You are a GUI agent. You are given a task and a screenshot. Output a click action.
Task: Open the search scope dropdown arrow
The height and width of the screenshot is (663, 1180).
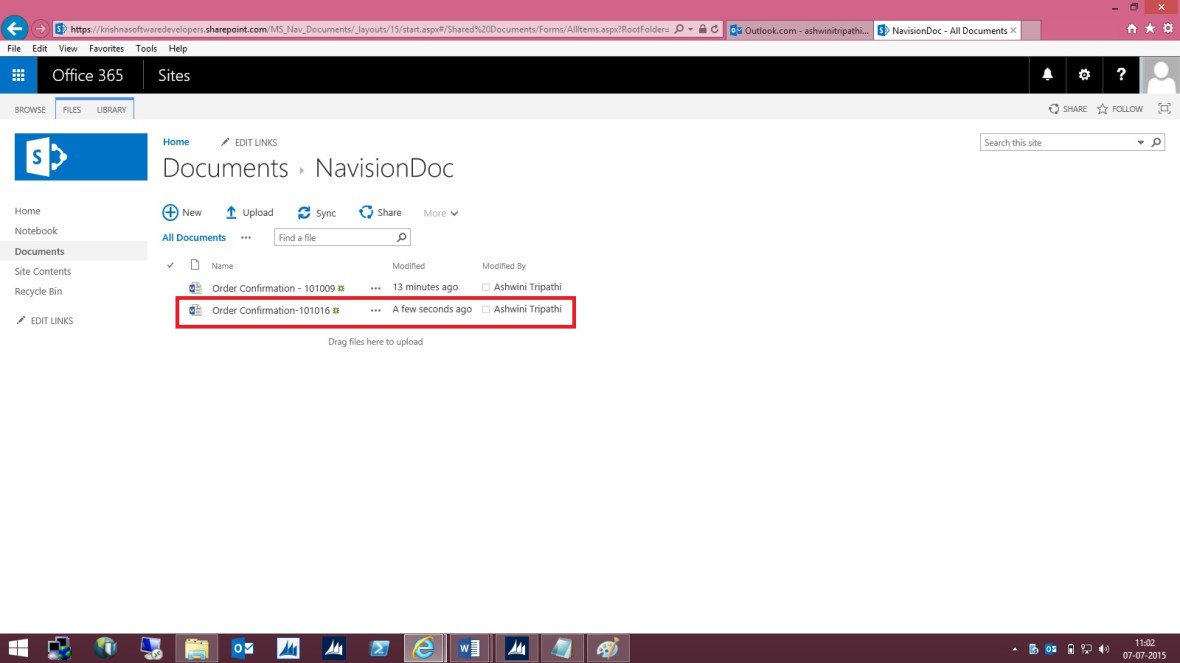[x=1141, y=142]
